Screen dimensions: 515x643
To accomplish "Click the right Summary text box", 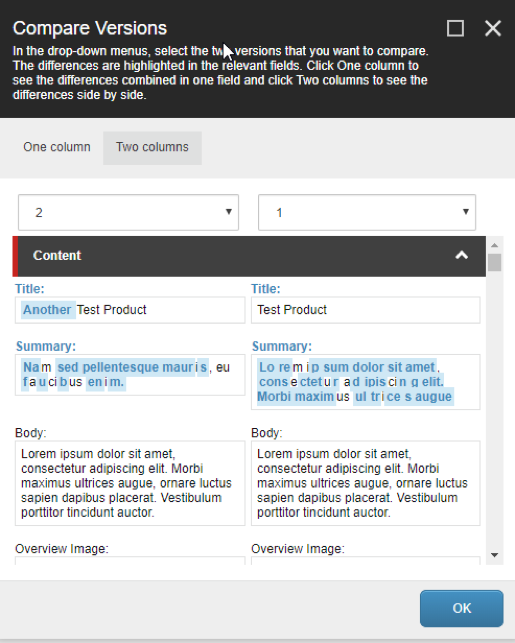I will (x=365, y=382).
